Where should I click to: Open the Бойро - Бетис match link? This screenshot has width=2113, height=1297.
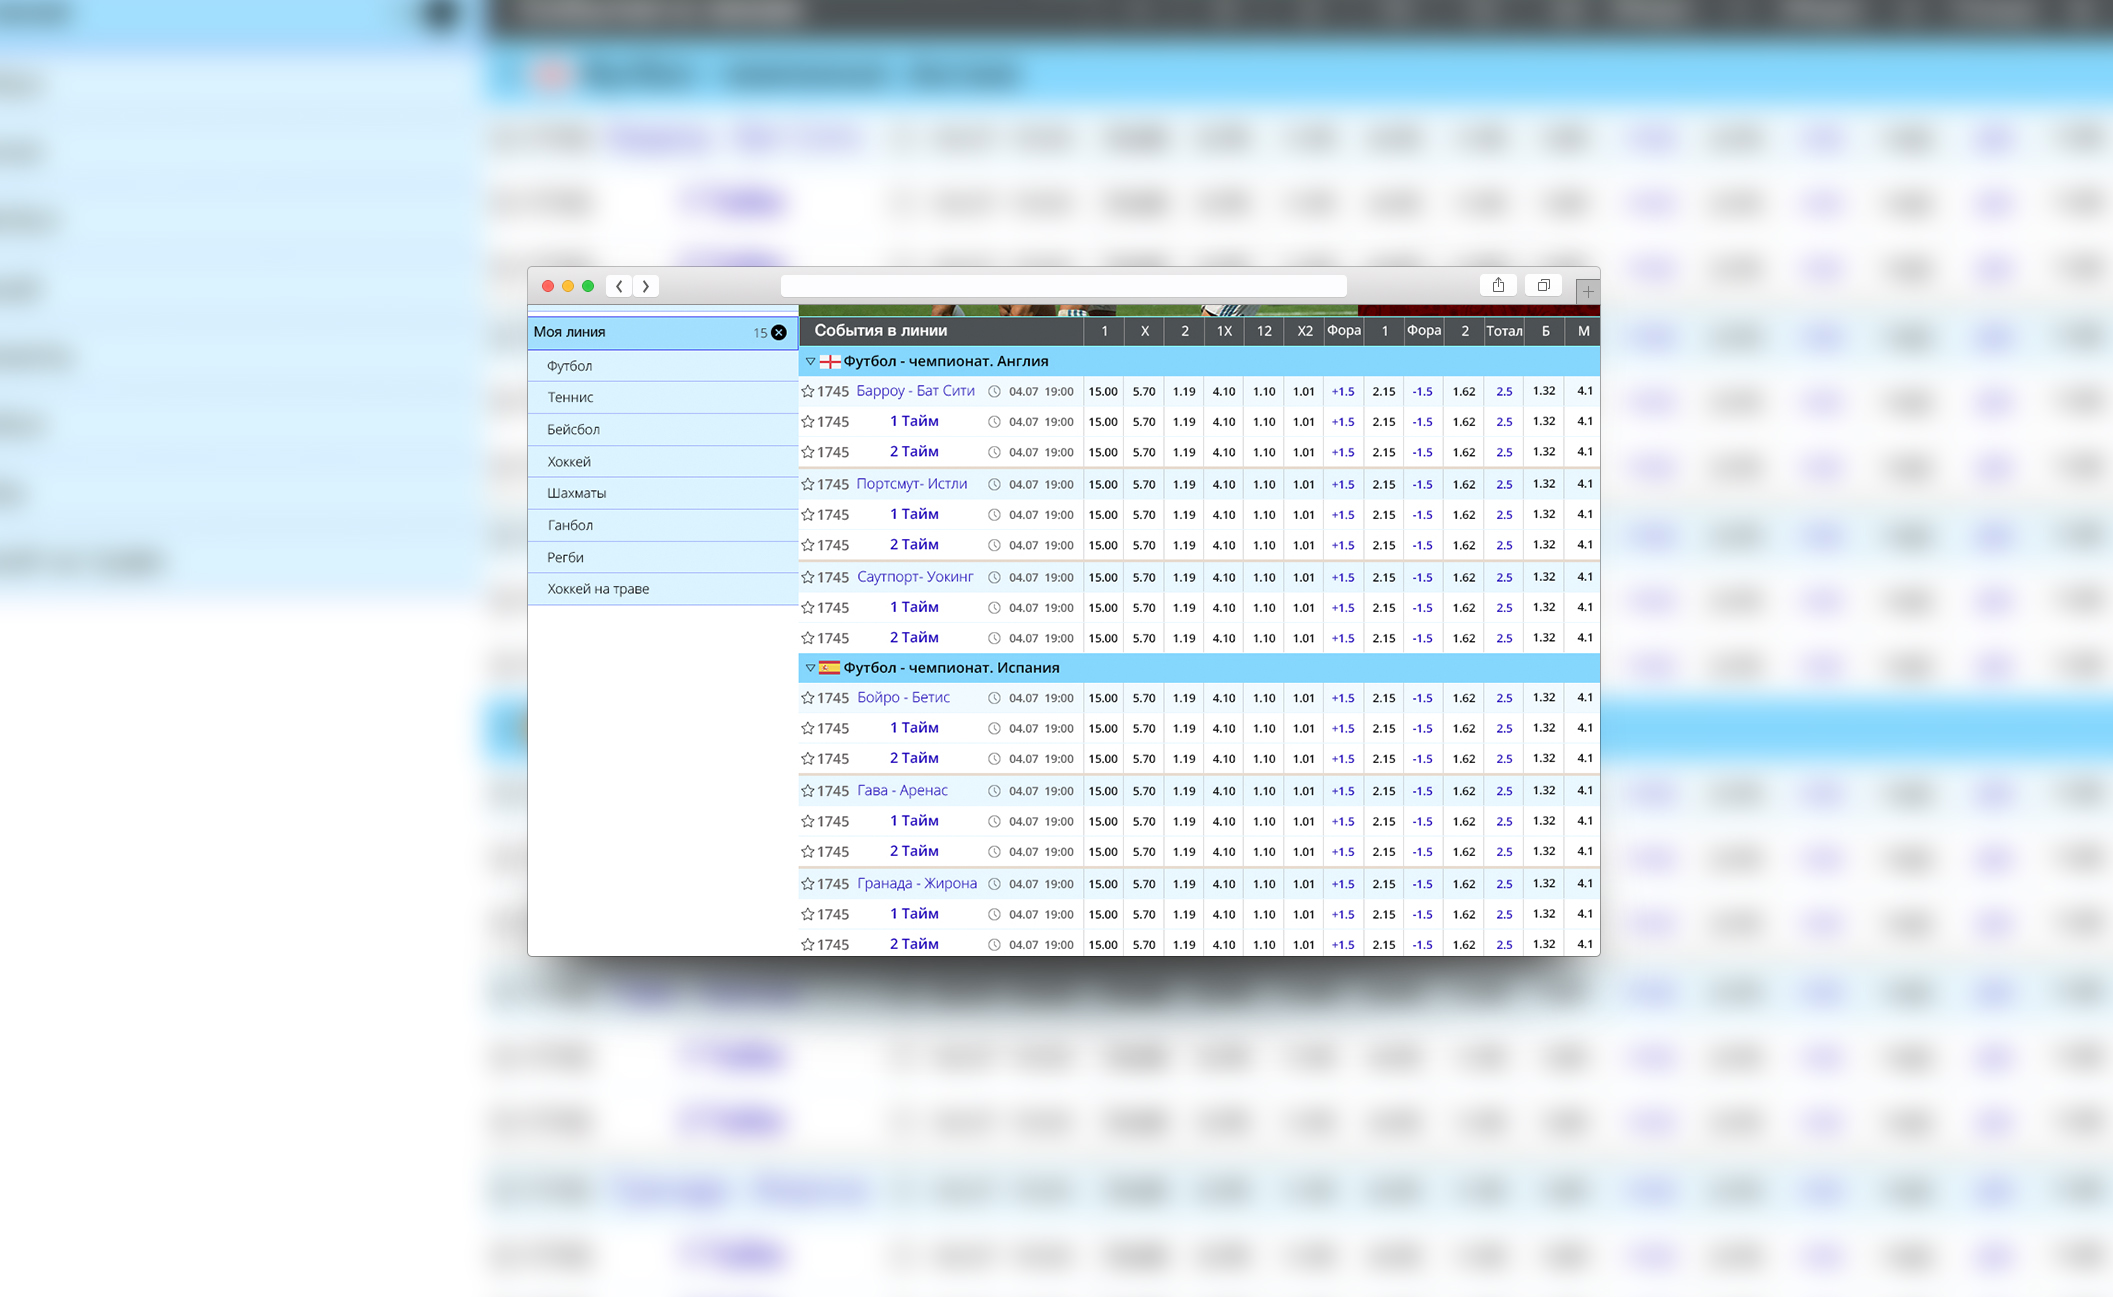(x=903, y=698)
